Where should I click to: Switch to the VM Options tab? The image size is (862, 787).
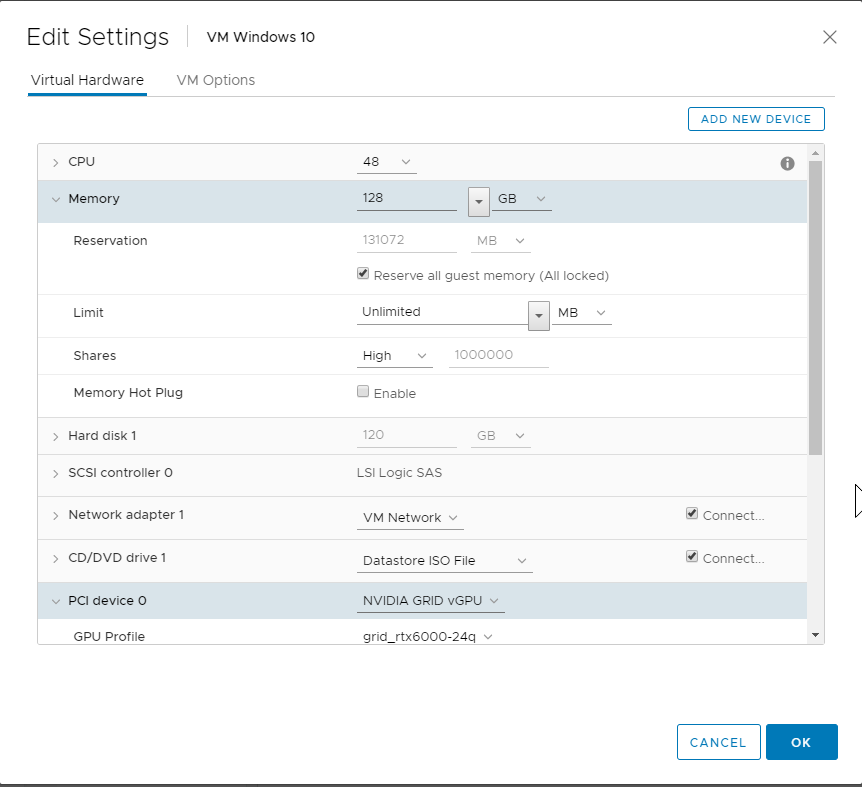pyautogui.click(x=215, y=80)
